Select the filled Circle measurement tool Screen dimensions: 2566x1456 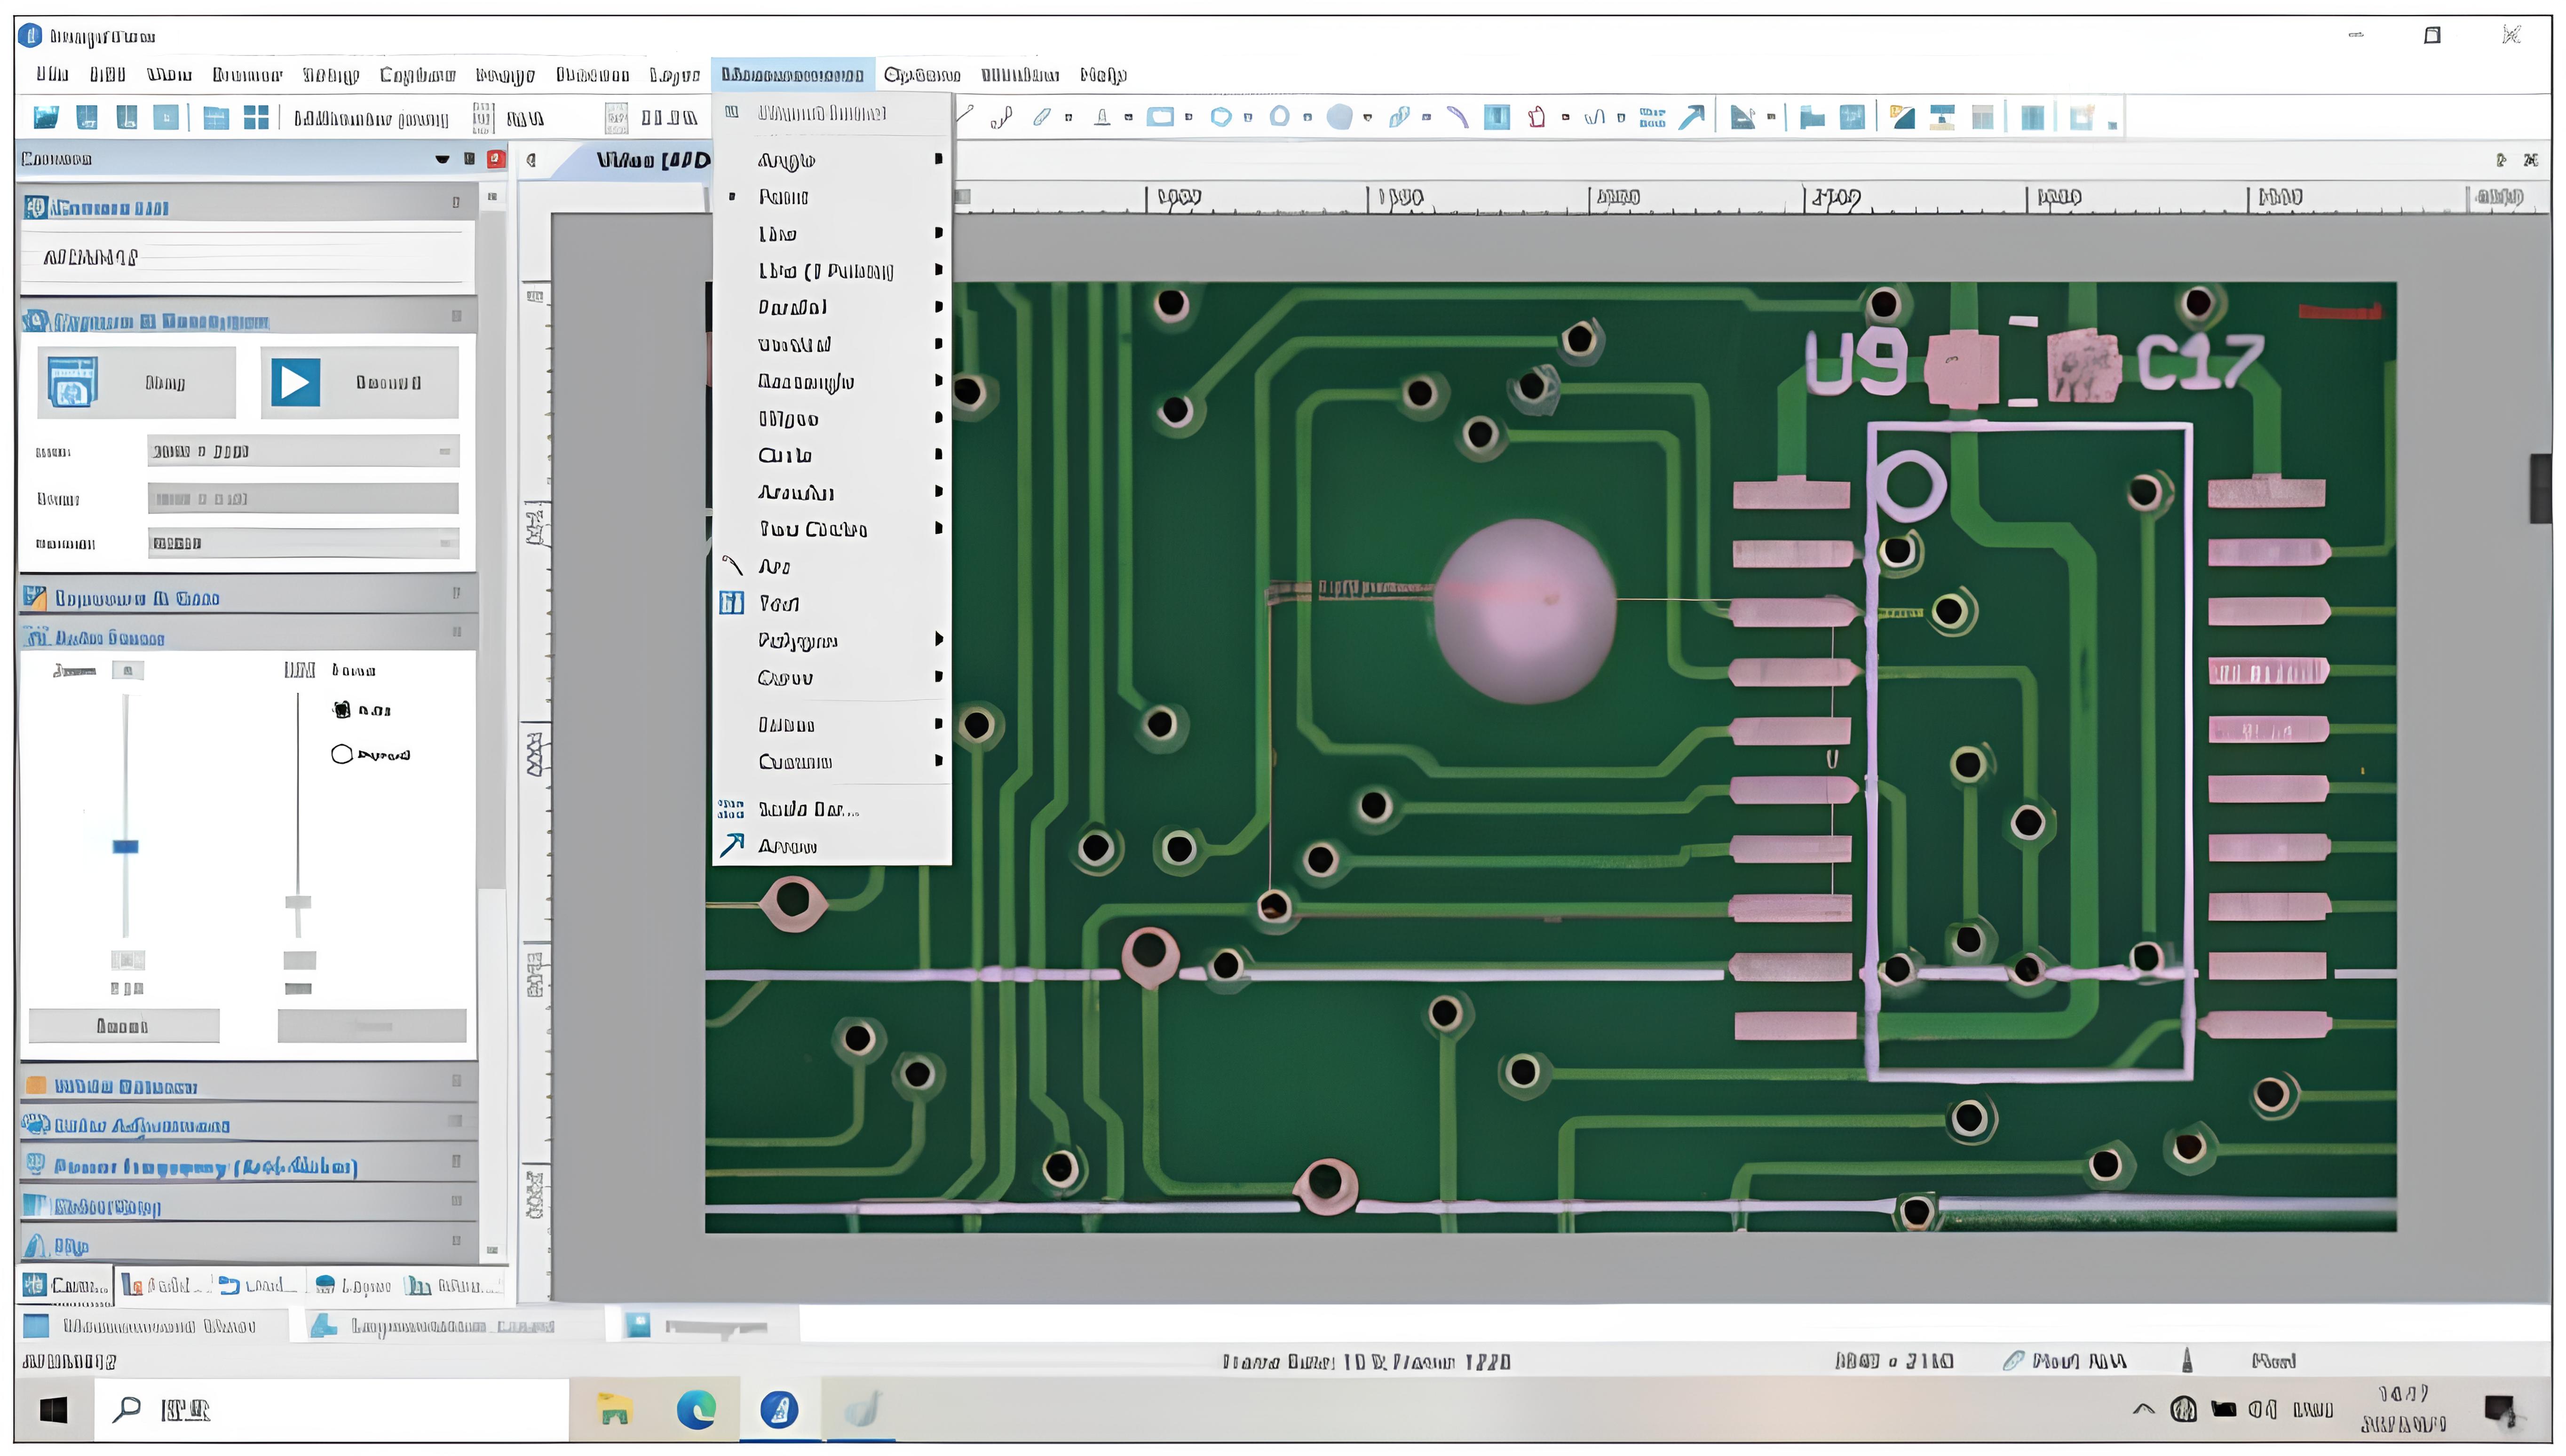tap(1339, 118)
